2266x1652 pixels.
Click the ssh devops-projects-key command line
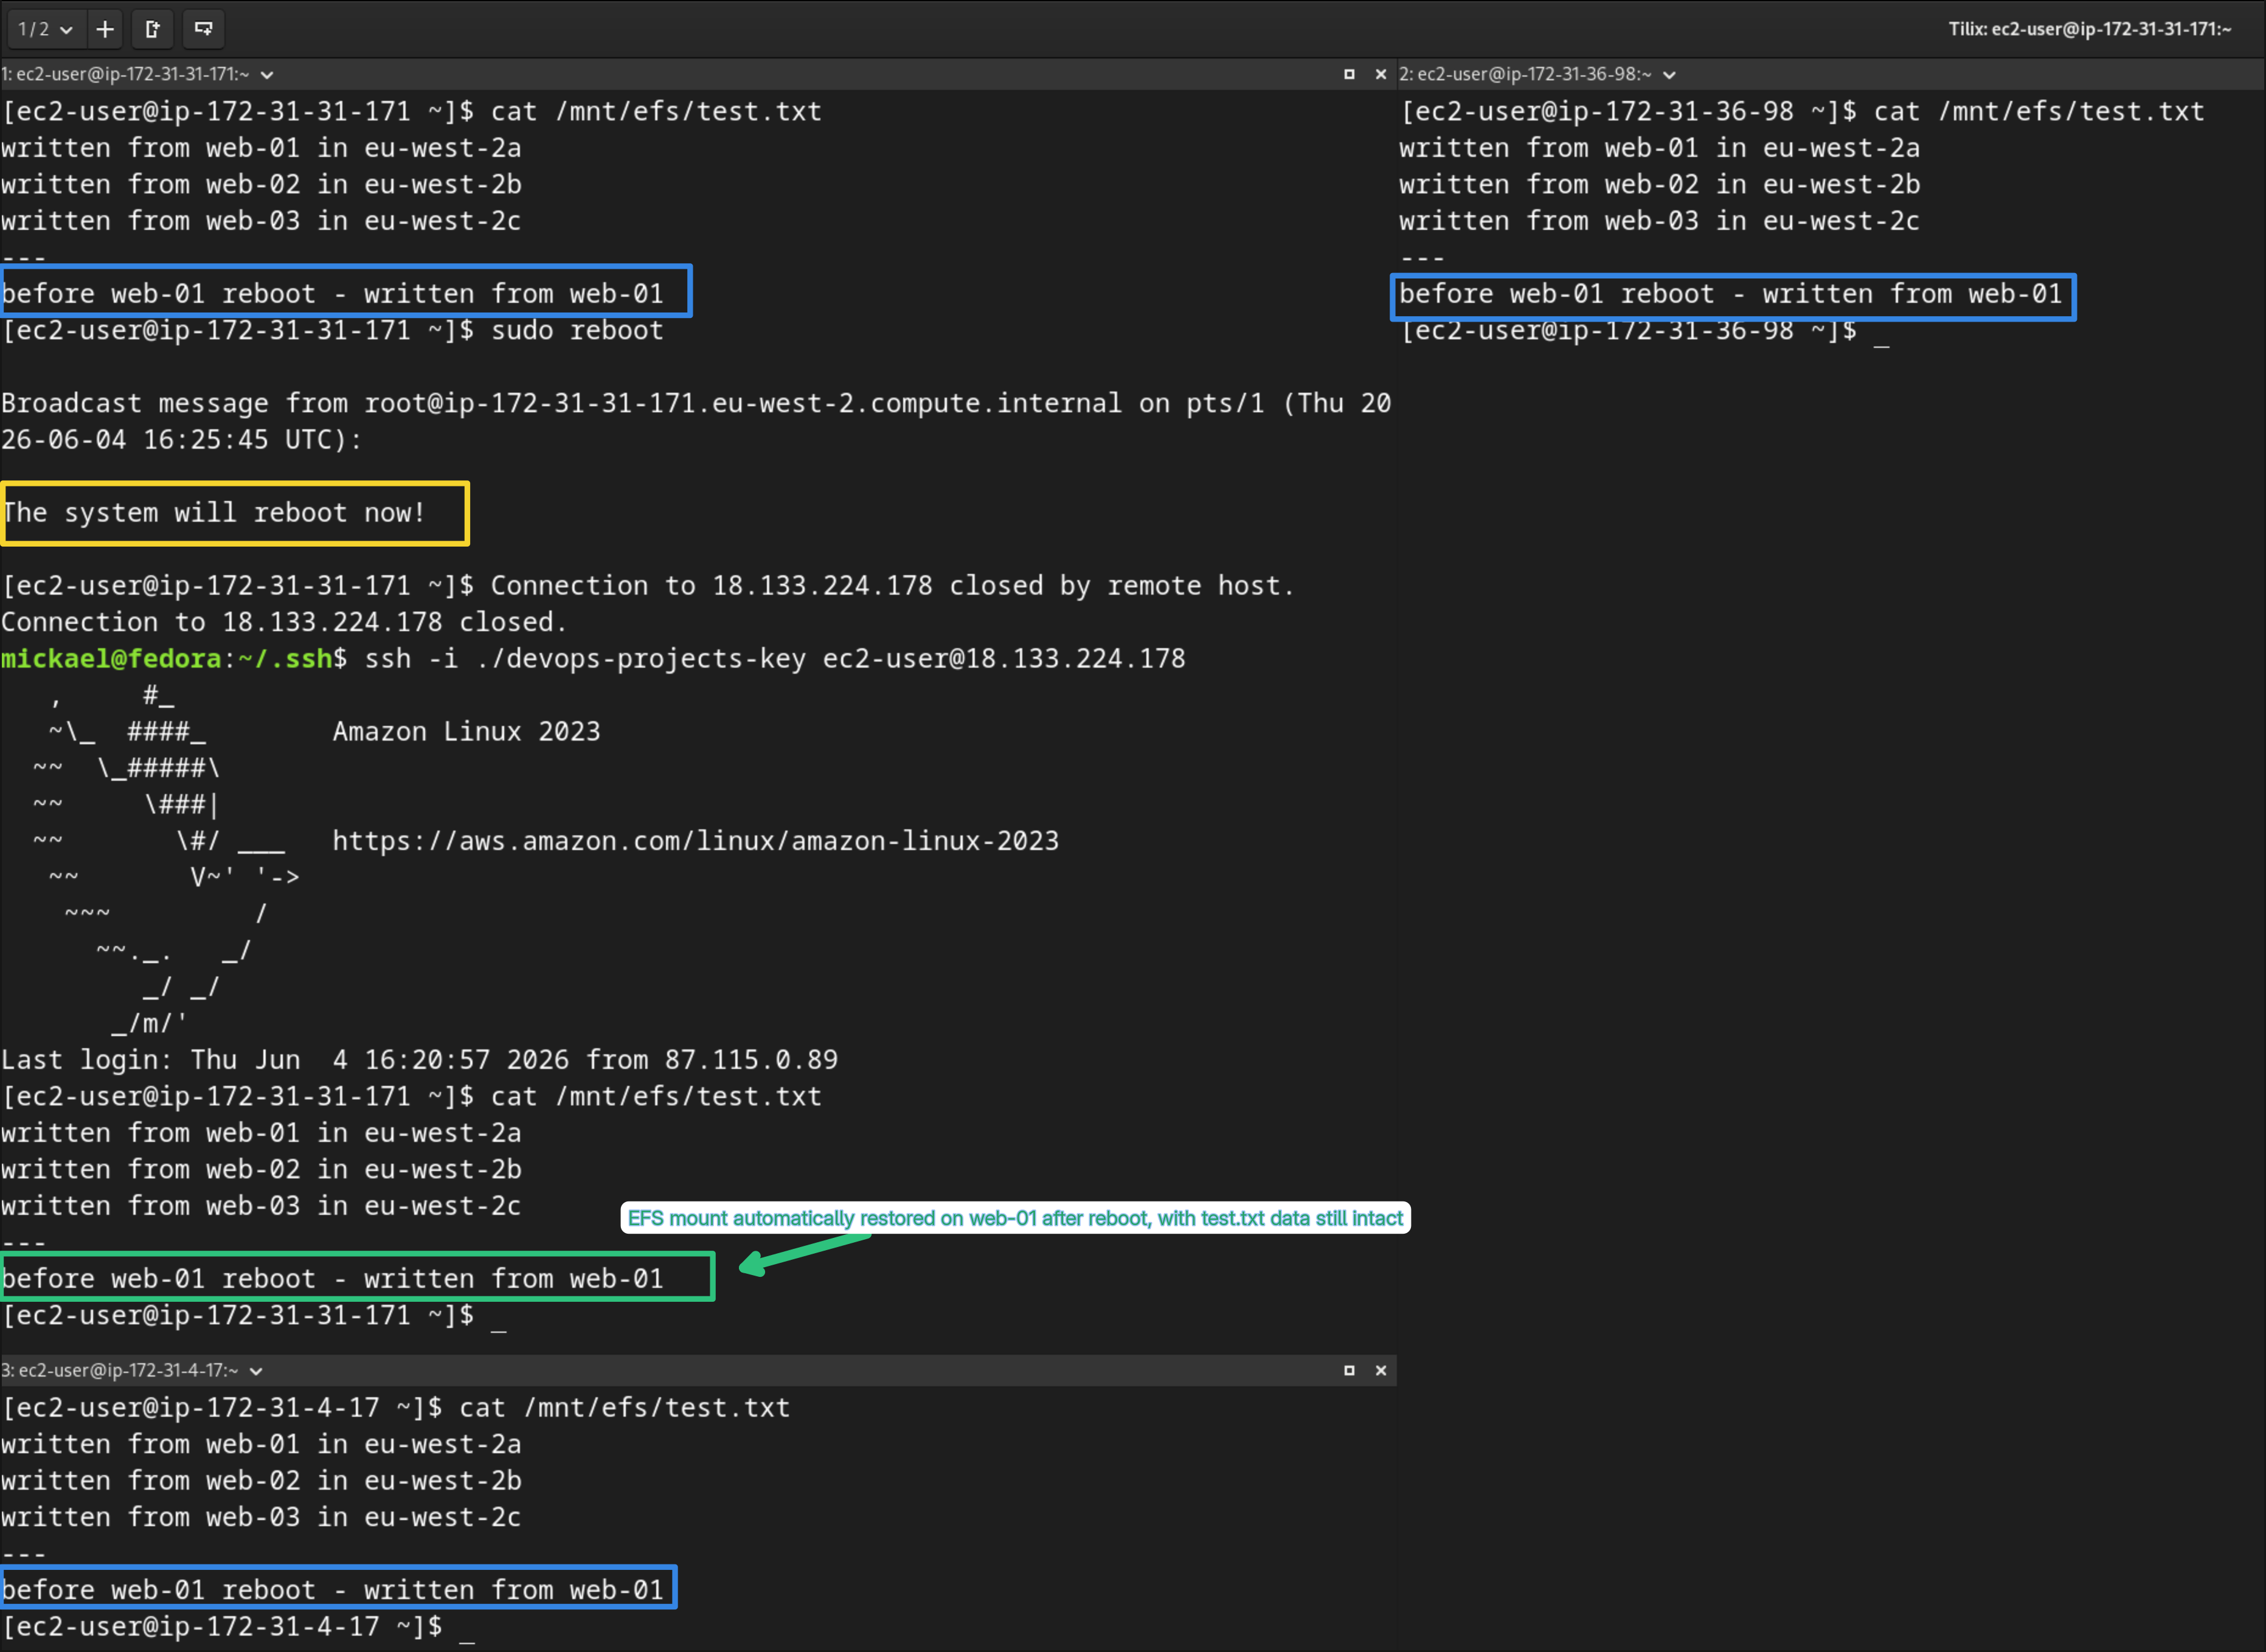point(775,658)
